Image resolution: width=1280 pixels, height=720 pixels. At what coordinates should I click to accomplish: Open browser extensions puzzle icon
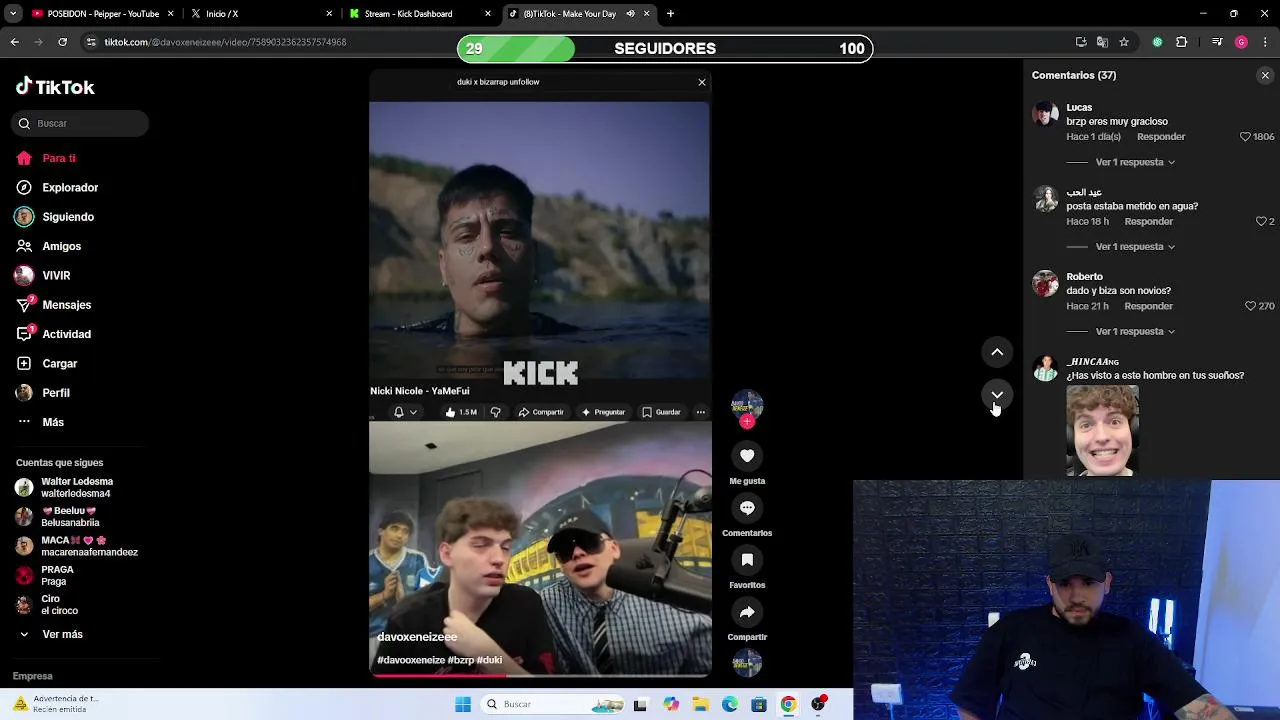(1182, 42)
